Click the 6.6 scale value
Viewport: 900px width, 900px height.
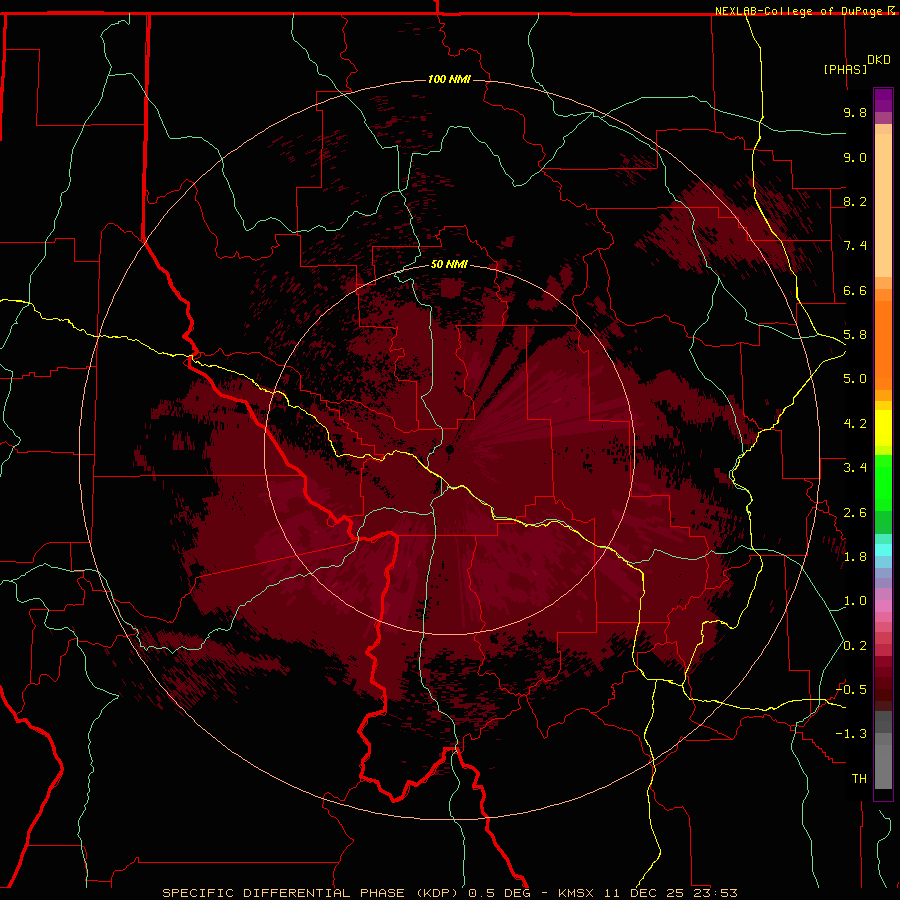click(x=855, y=290)
